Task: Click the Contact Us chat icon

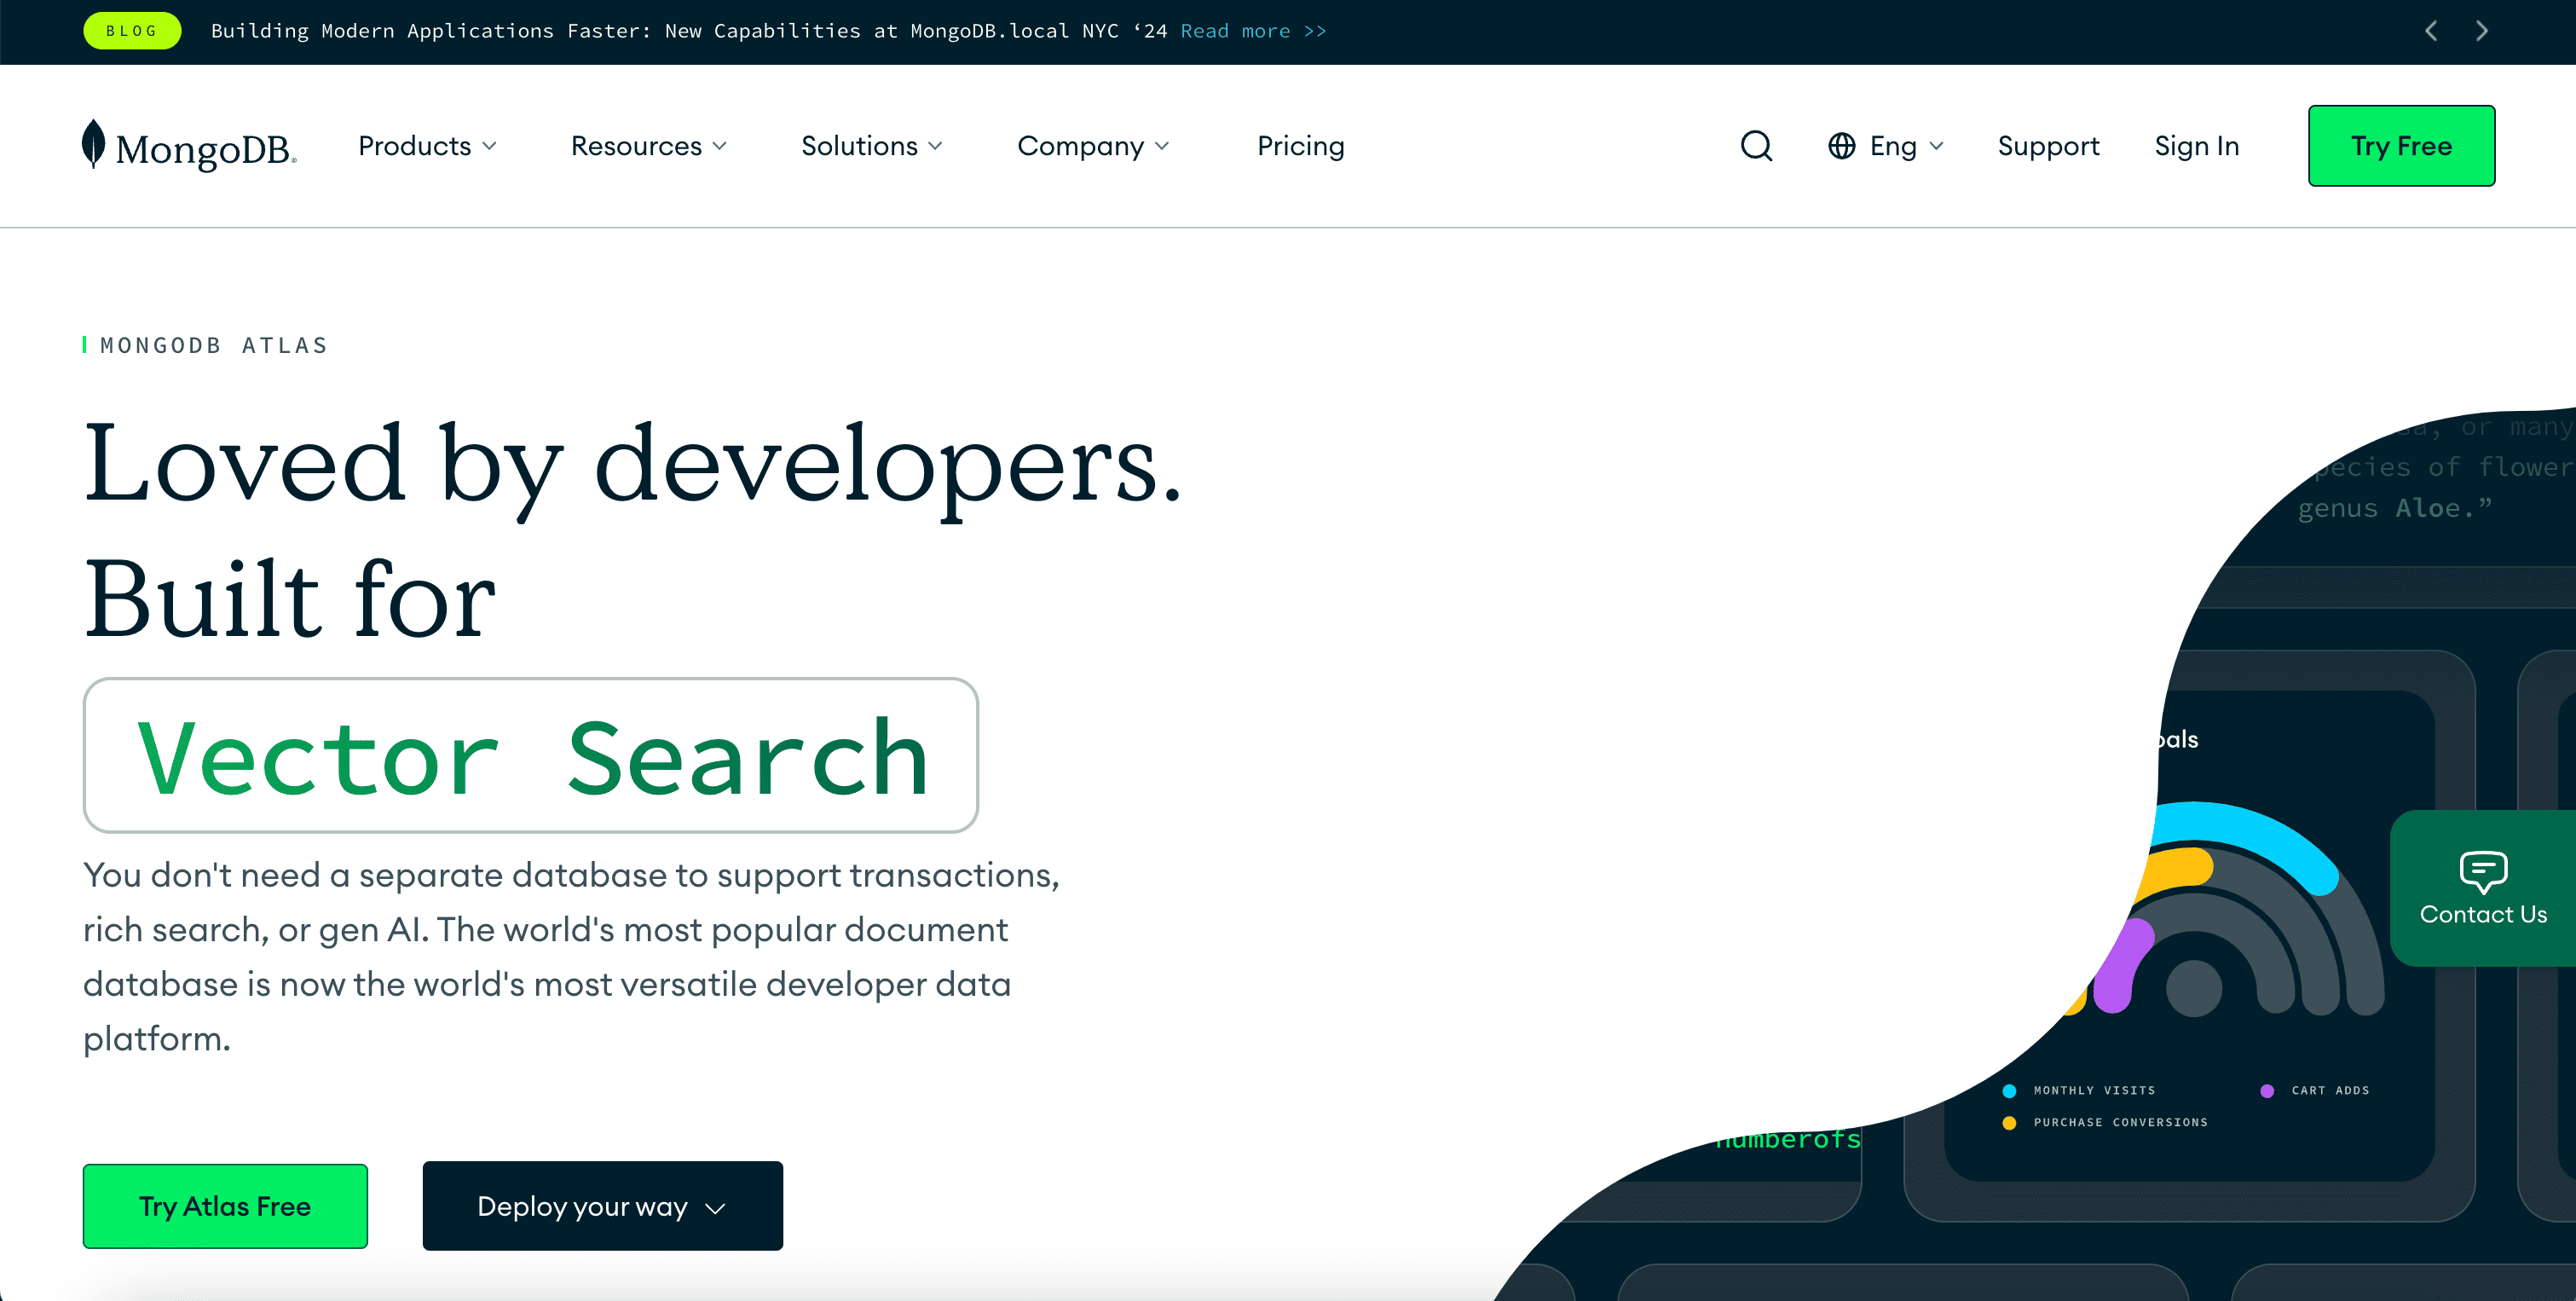Action: (x=2483, y=871)
